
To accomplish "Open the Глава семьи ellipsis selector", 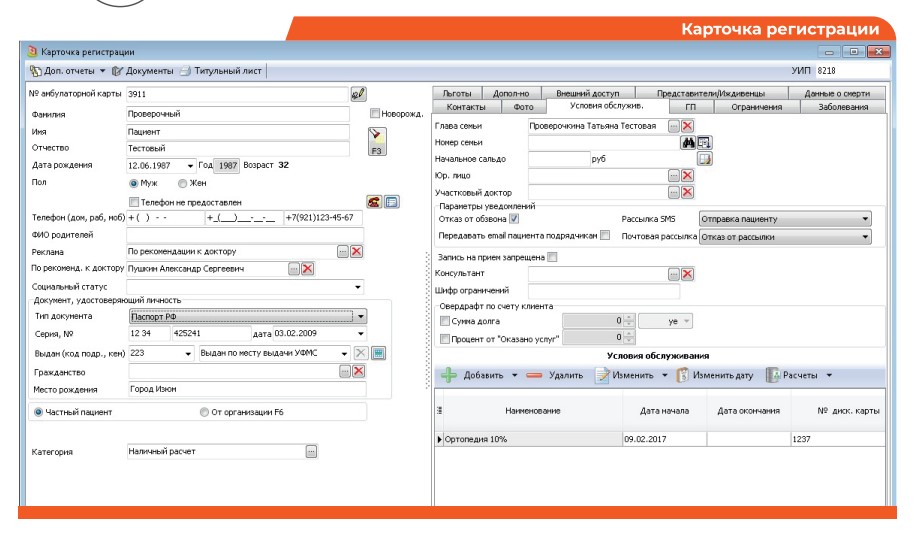I will (674, 126).
